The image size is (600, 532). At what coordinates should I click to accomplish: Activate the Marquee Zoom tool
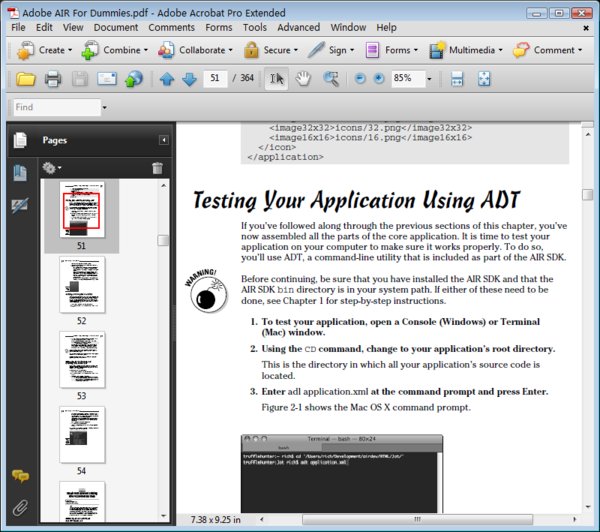330,78
